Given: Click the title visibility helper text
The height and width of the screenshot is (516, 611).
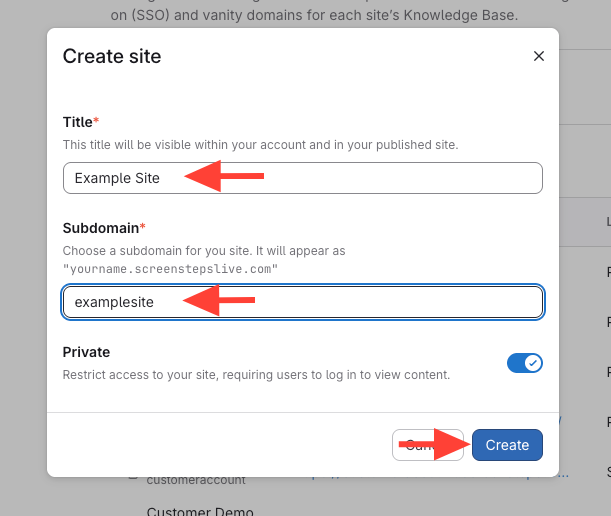Looking at the screenshot, I should coord(260,145).
